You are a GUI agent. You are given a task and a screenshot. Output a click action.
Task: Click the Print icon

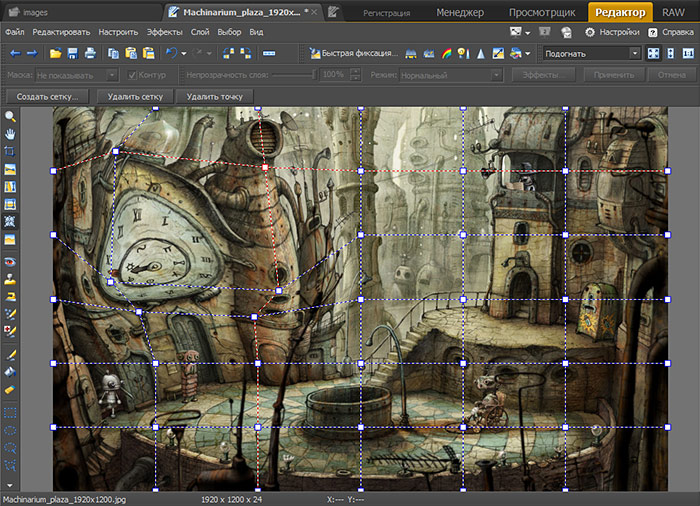coord(90,54)
